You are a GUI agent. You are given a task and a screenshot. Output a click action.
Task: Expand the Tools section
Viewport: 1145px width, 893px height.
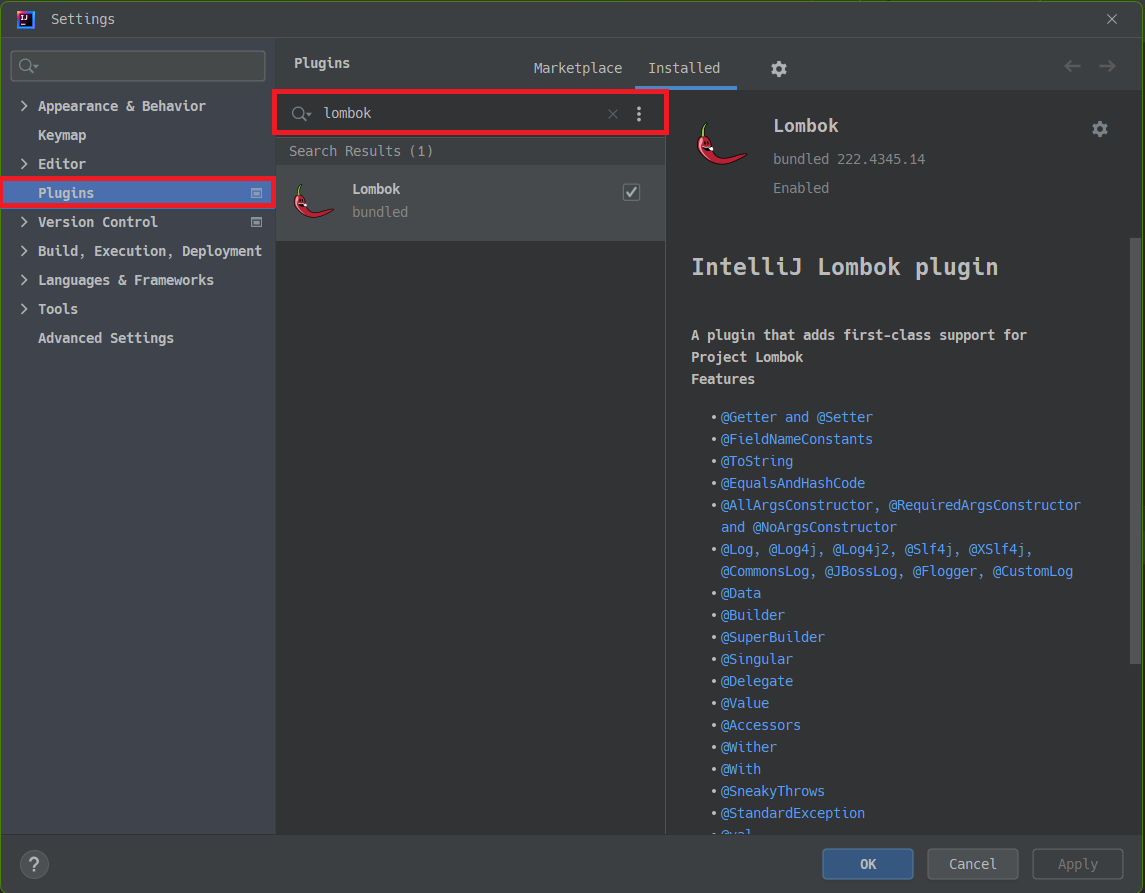[24, 309]
